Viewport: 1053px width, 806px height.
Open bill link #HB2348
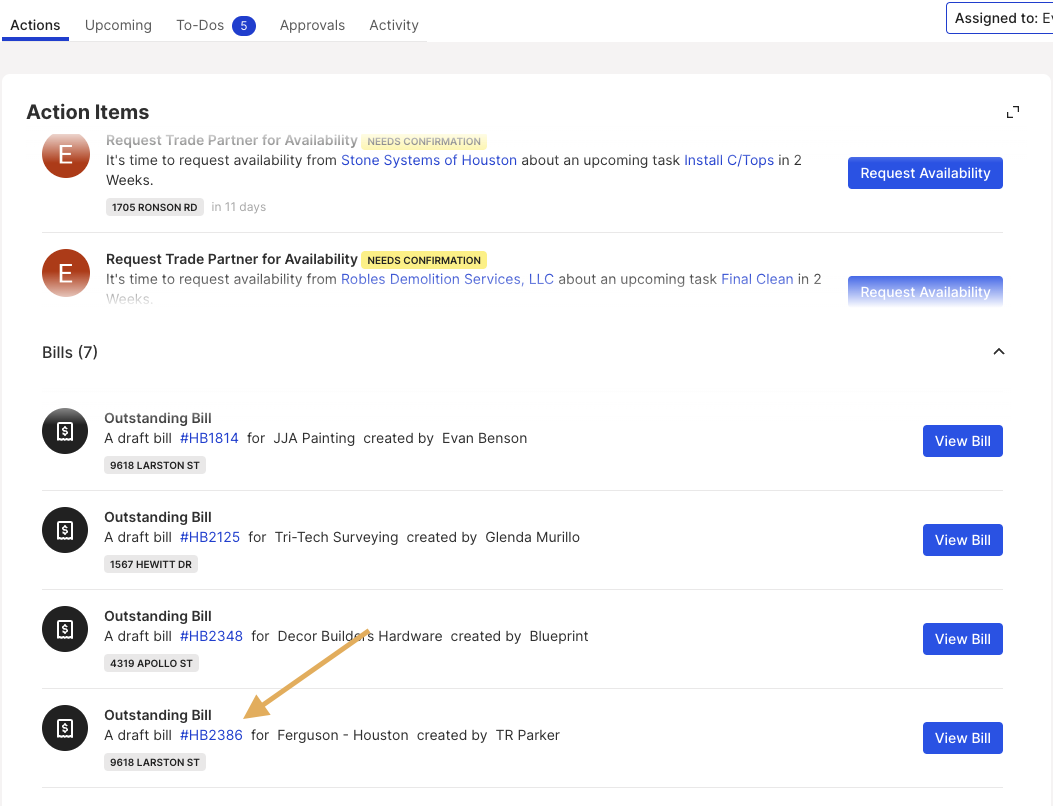pos(211,636)
